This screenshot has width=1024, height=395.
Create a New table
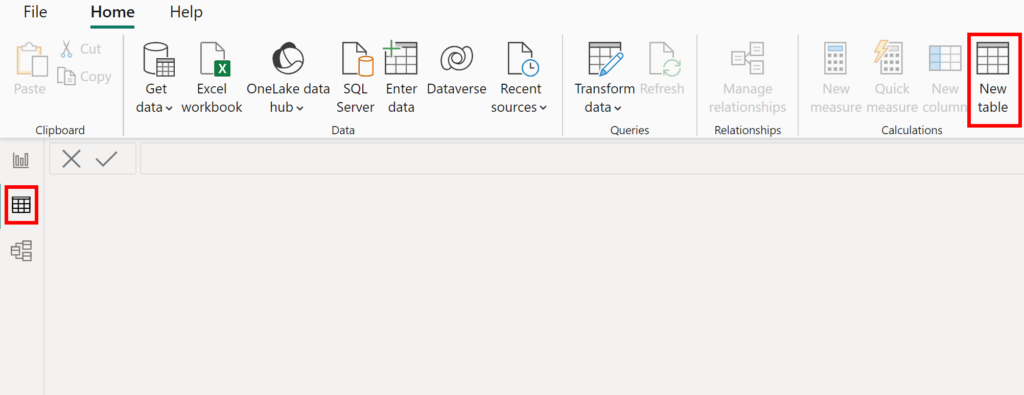pos(993,78)
